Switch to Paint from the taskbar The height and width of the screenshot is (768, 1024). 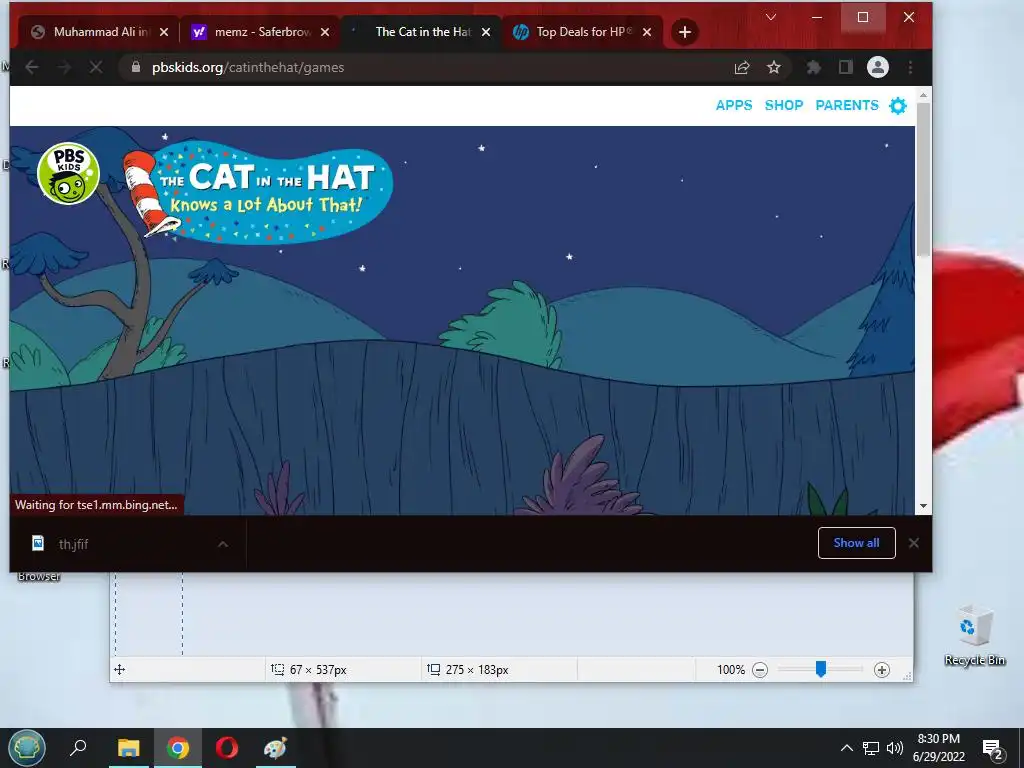point(276,748)
